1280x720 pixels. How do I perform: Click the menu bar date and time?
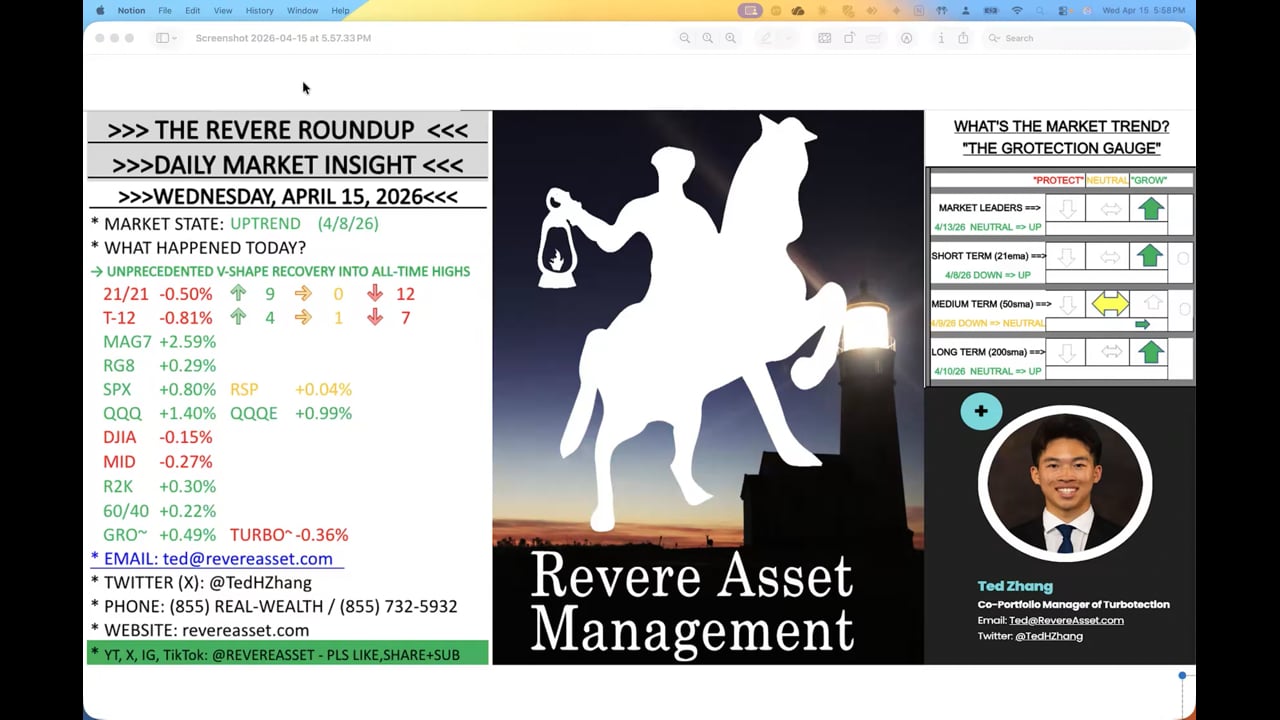coord(1145,11)
